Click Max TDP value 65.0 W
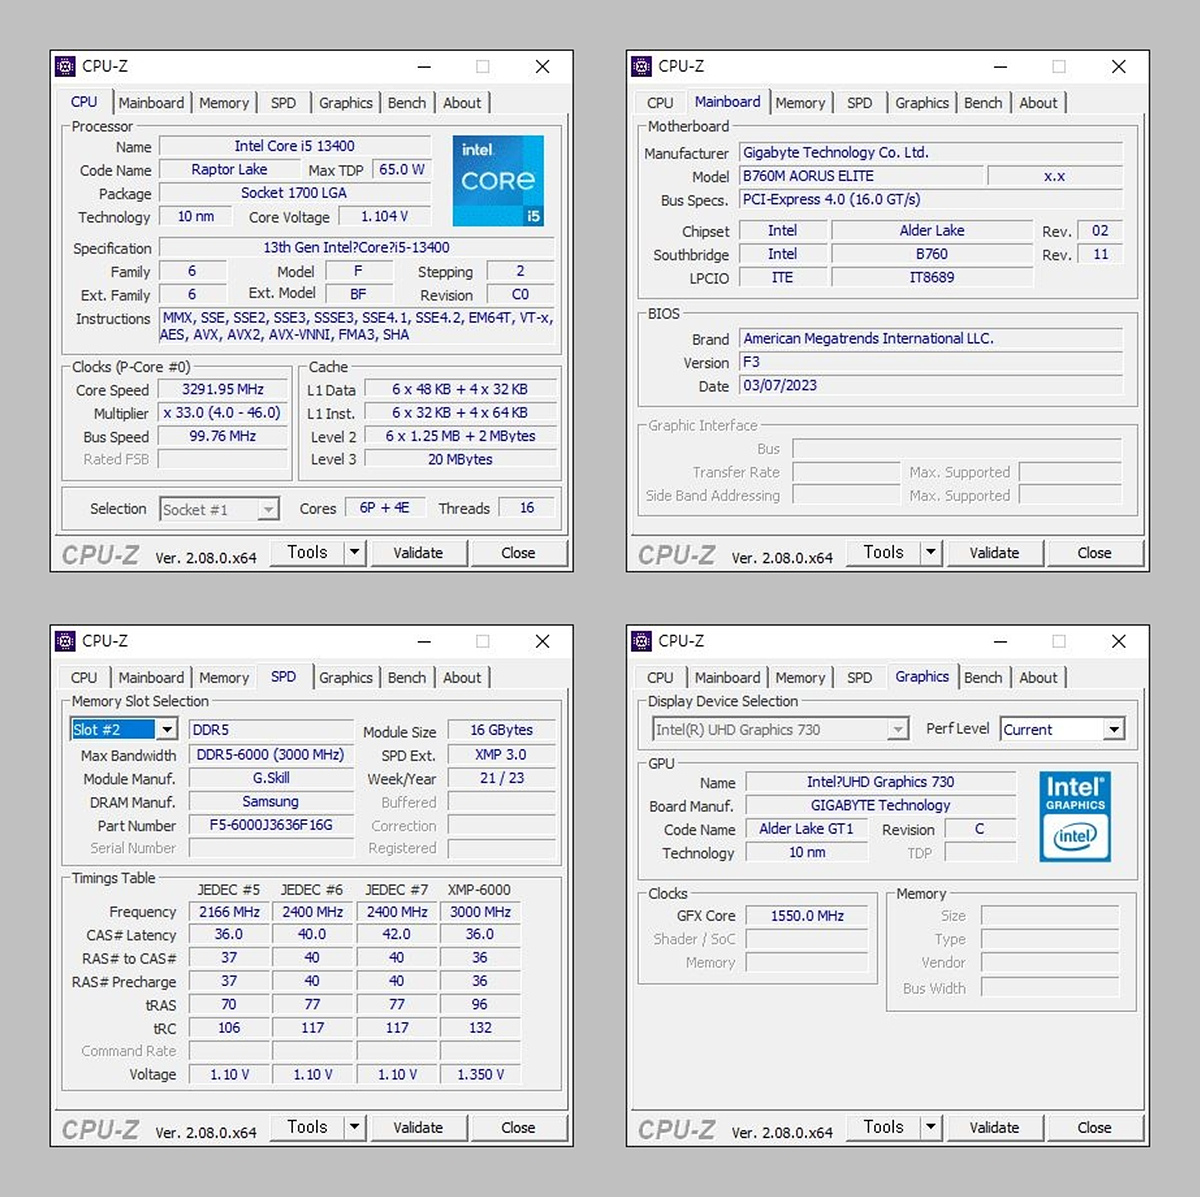The image size is (1200, 1197). (402, 170)
